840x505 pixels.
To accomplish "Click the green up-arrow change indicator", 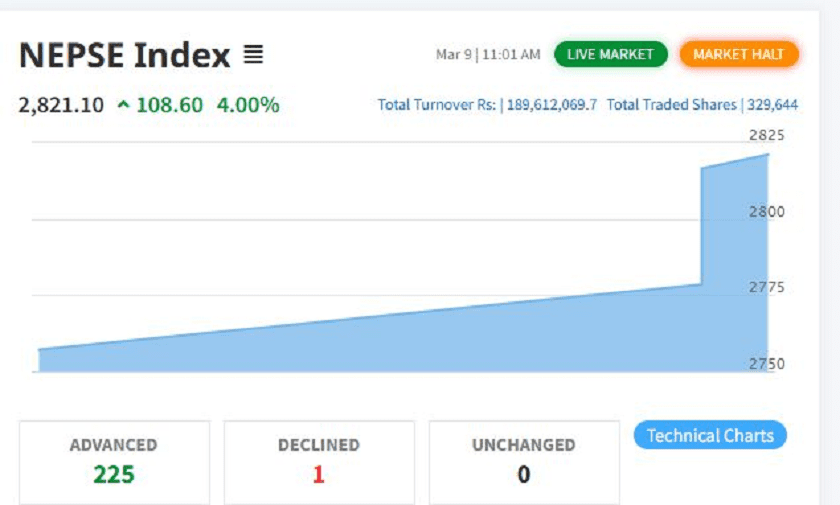I will click(x=124, y=104).
